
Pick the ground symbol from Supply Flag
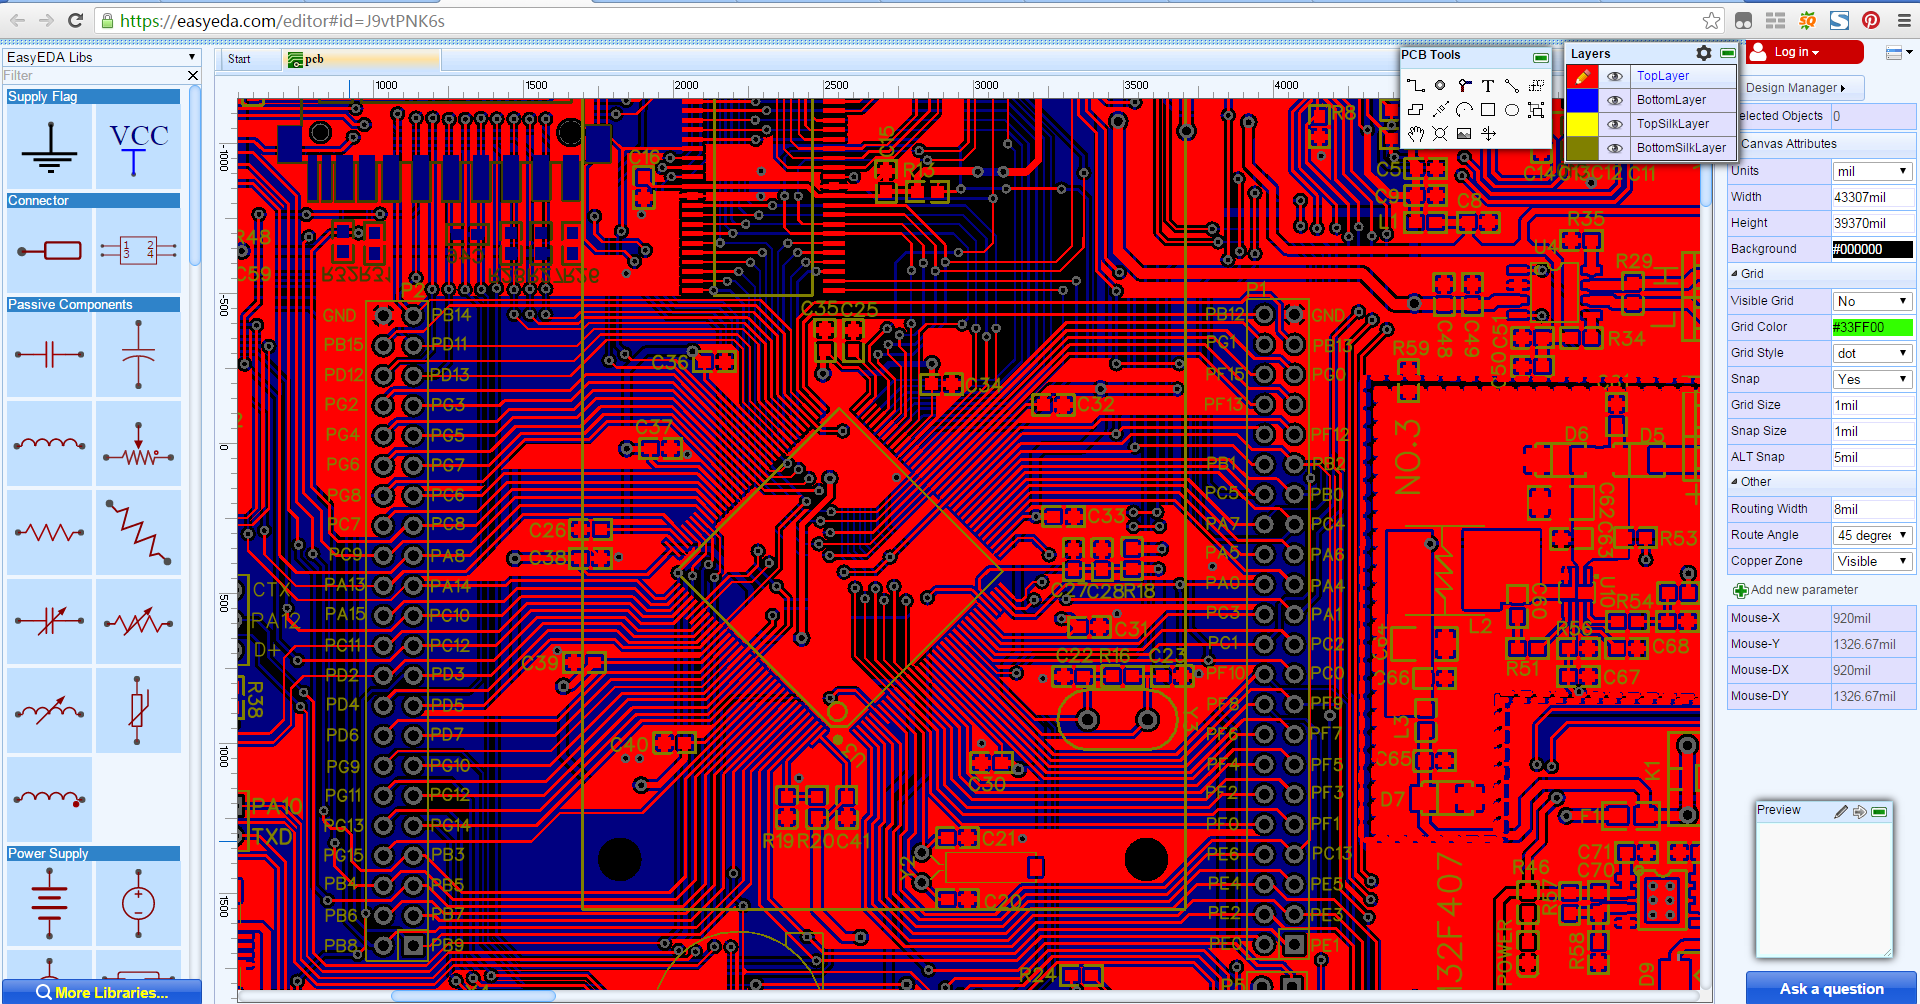(x=49, y=148)
